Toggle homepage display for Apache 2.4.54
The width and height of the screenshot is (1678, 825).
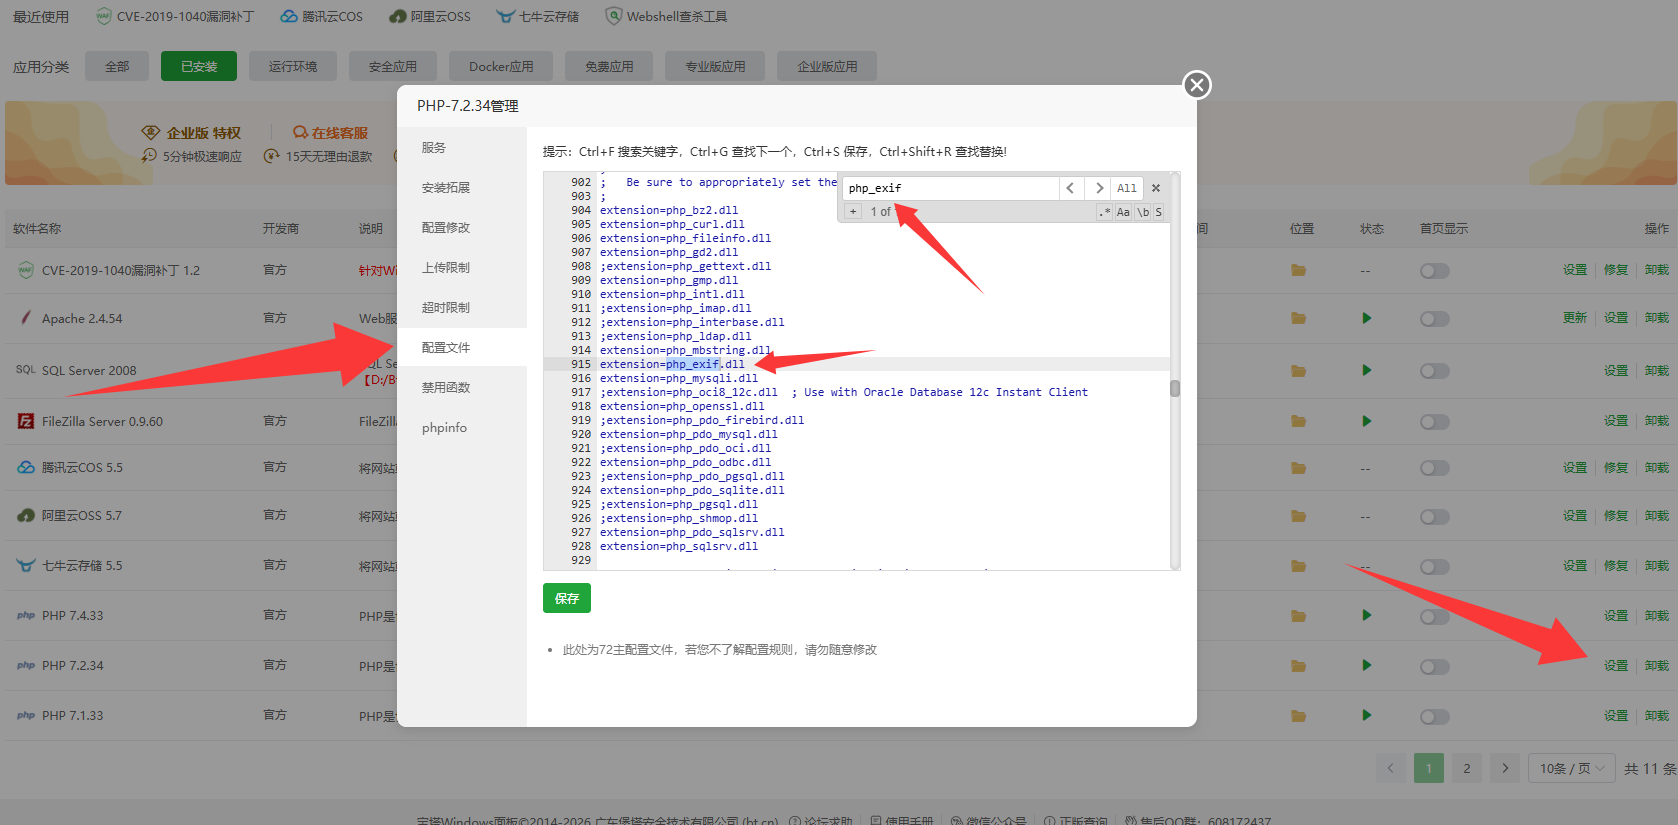point(1434,319)
